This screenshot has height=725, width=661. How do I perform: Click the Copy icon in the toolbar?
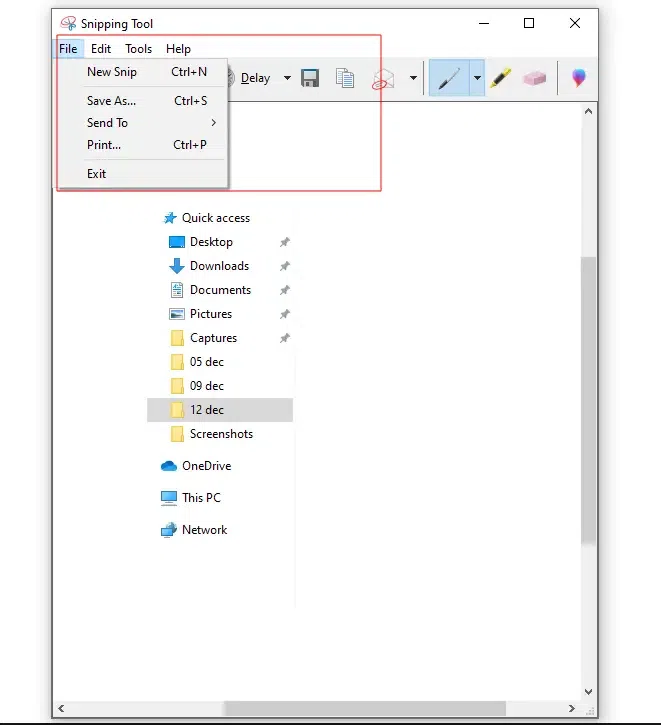[345, 78]
